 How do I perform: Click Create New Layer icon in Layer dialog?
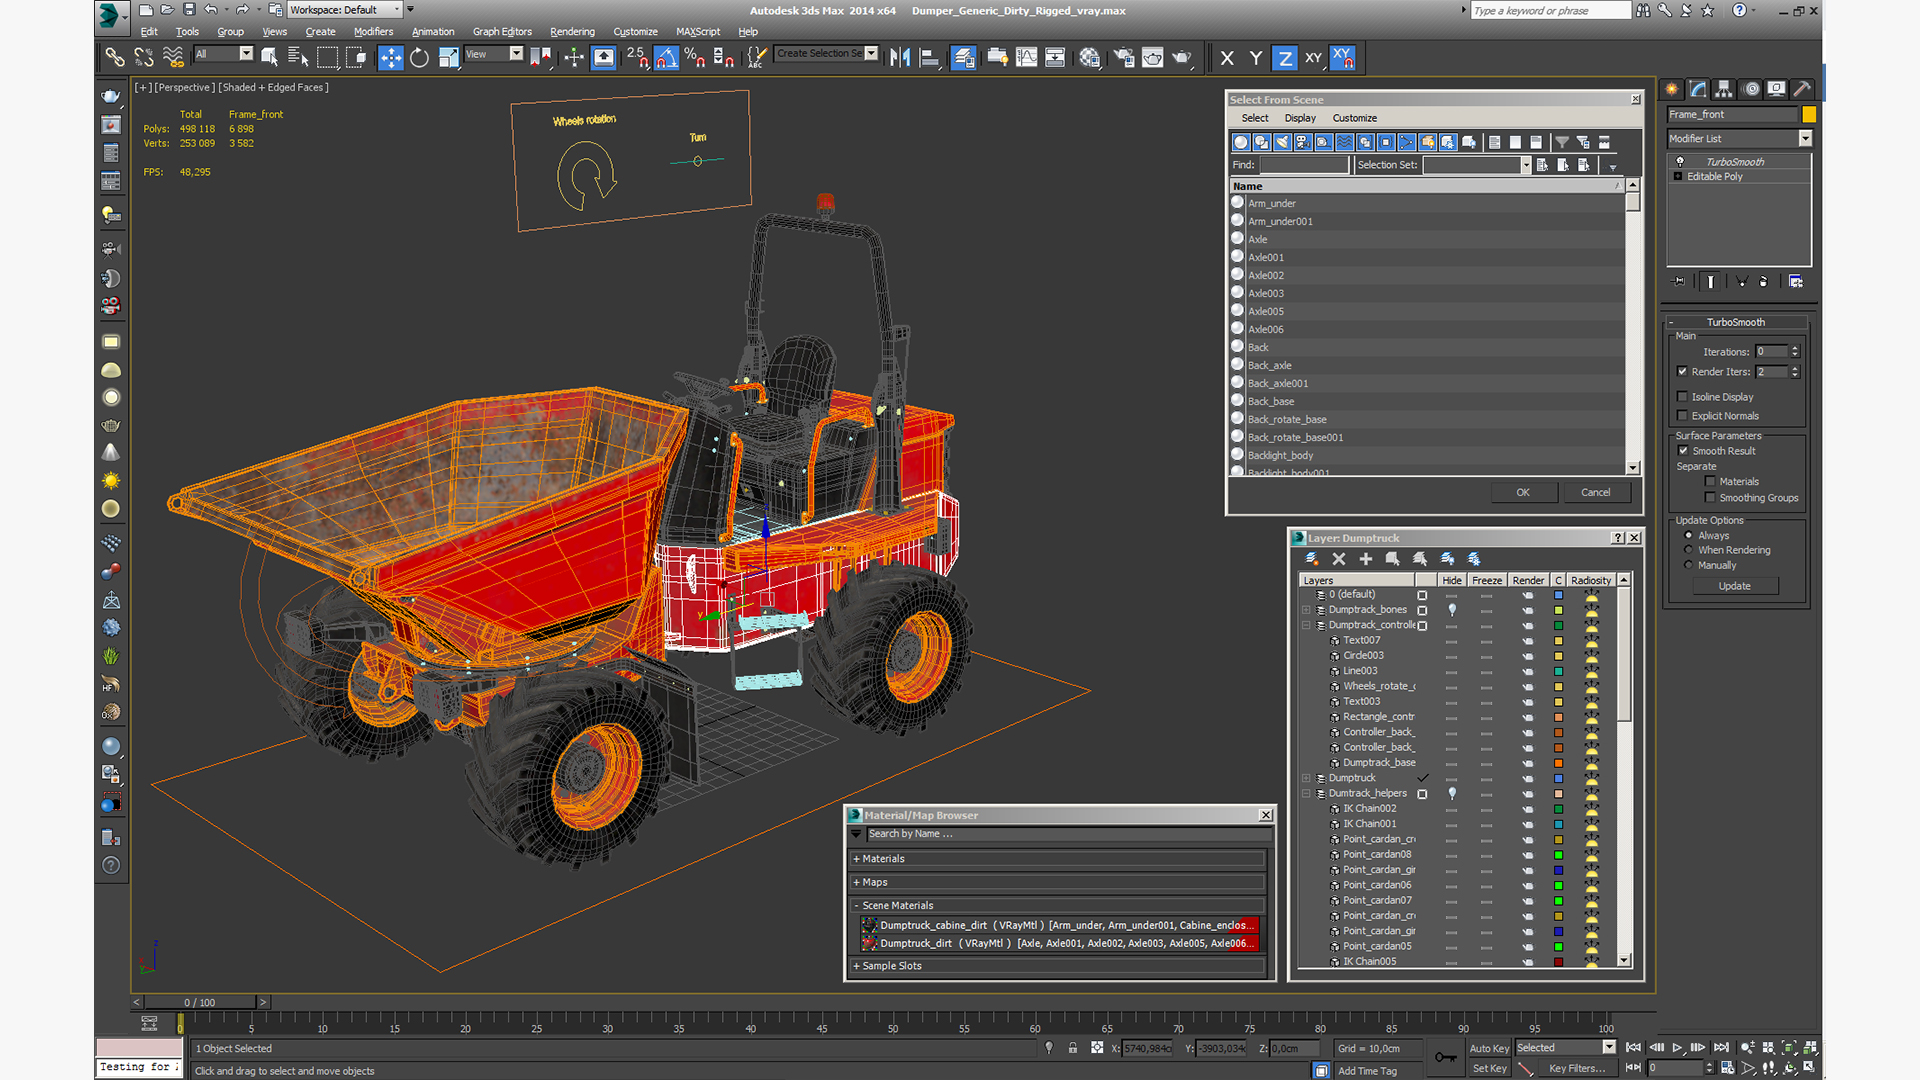1312,559
